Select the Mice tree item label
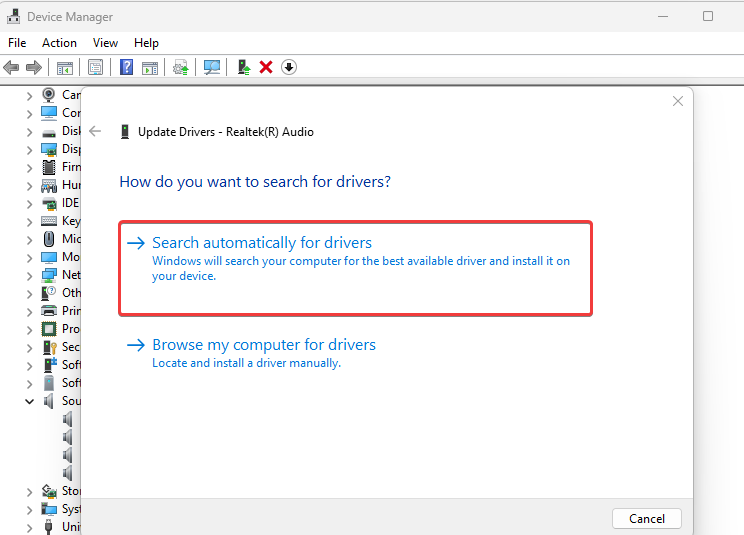Screen dimensions: 744x535 click(x=71, y=239)
